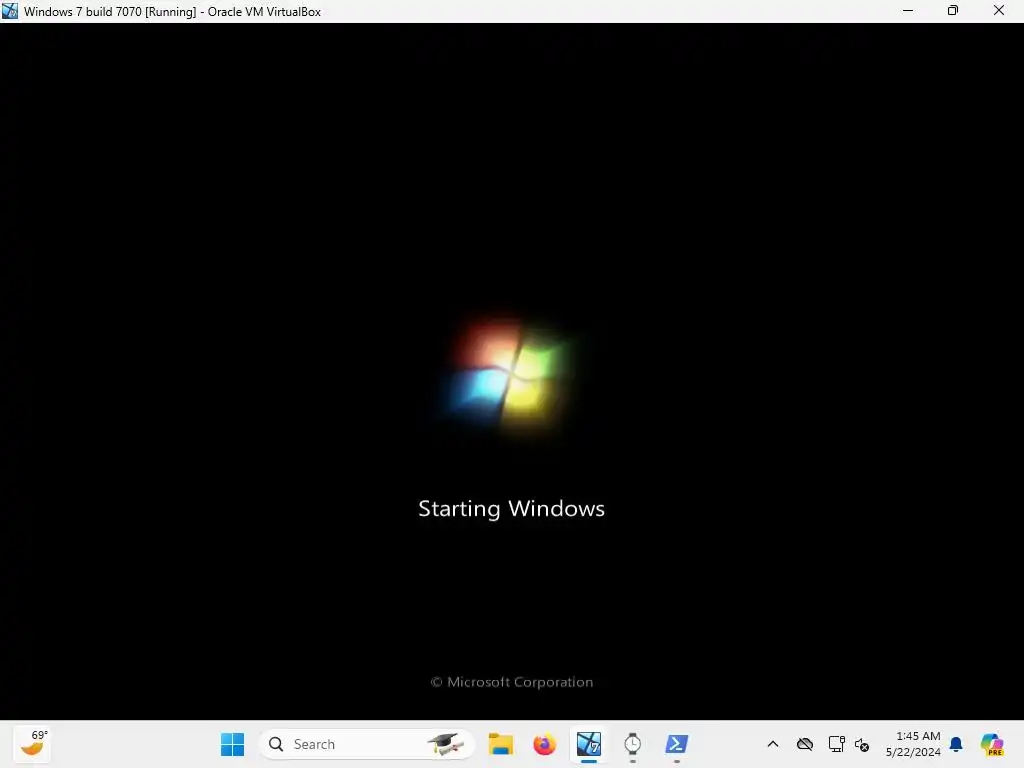Launch Firefox from the taskbar
1024x768 pixels.
point(545,744)
